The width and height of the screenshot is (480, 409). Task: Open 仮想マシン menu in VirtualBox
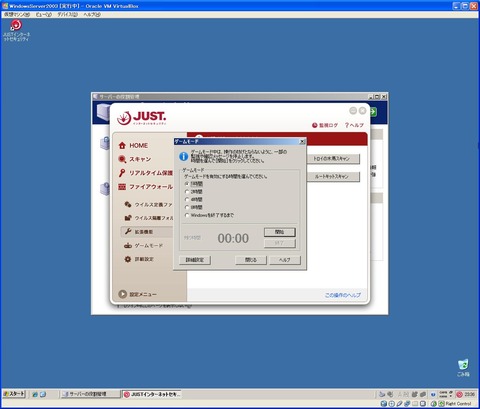pos(17,15)
